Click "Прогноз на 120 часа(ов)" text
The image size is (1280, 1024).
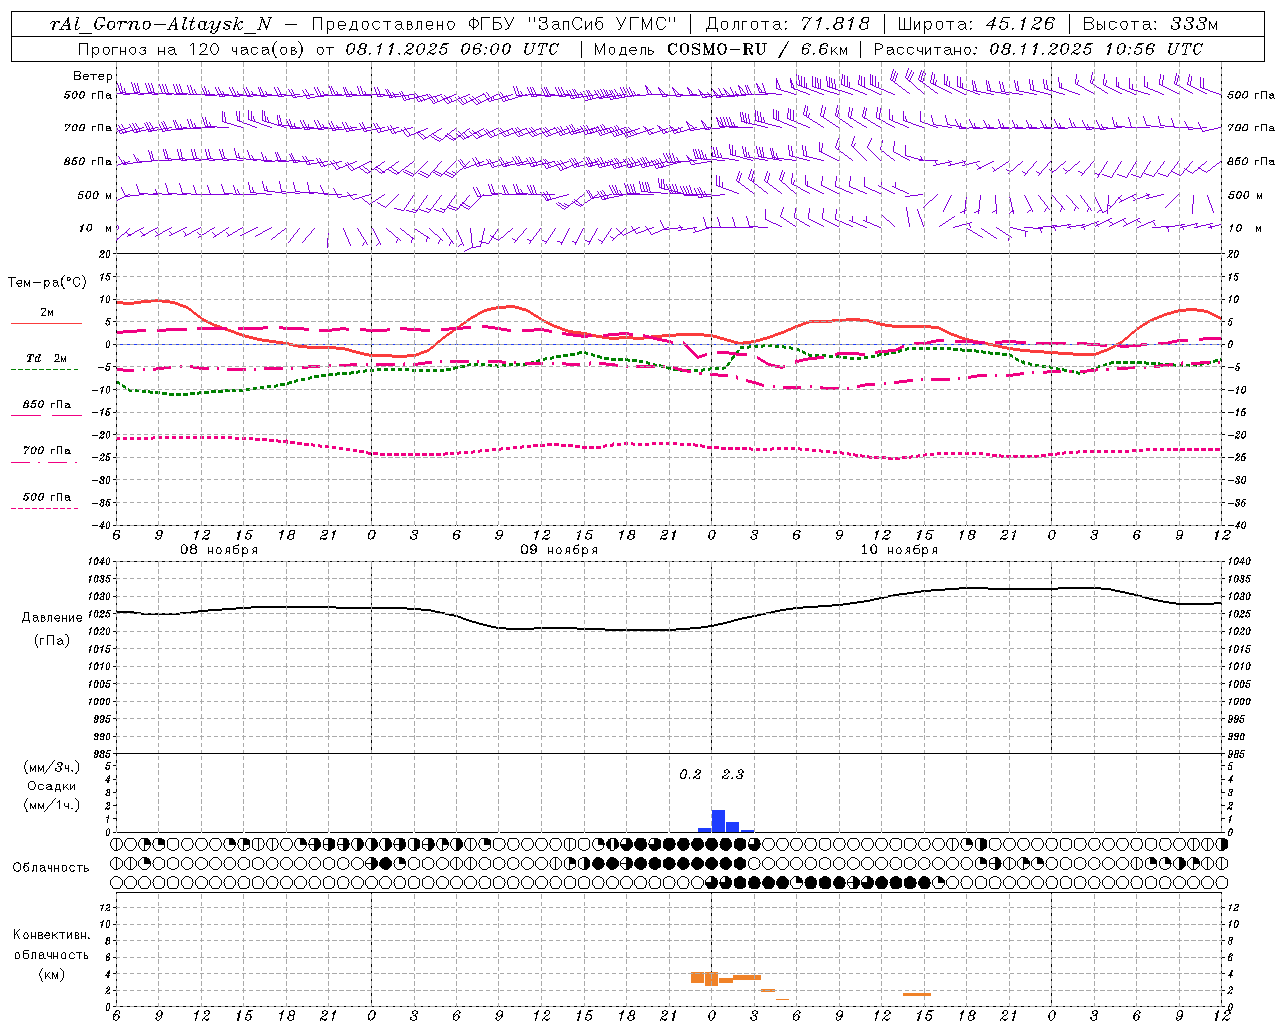pos(192,49)
